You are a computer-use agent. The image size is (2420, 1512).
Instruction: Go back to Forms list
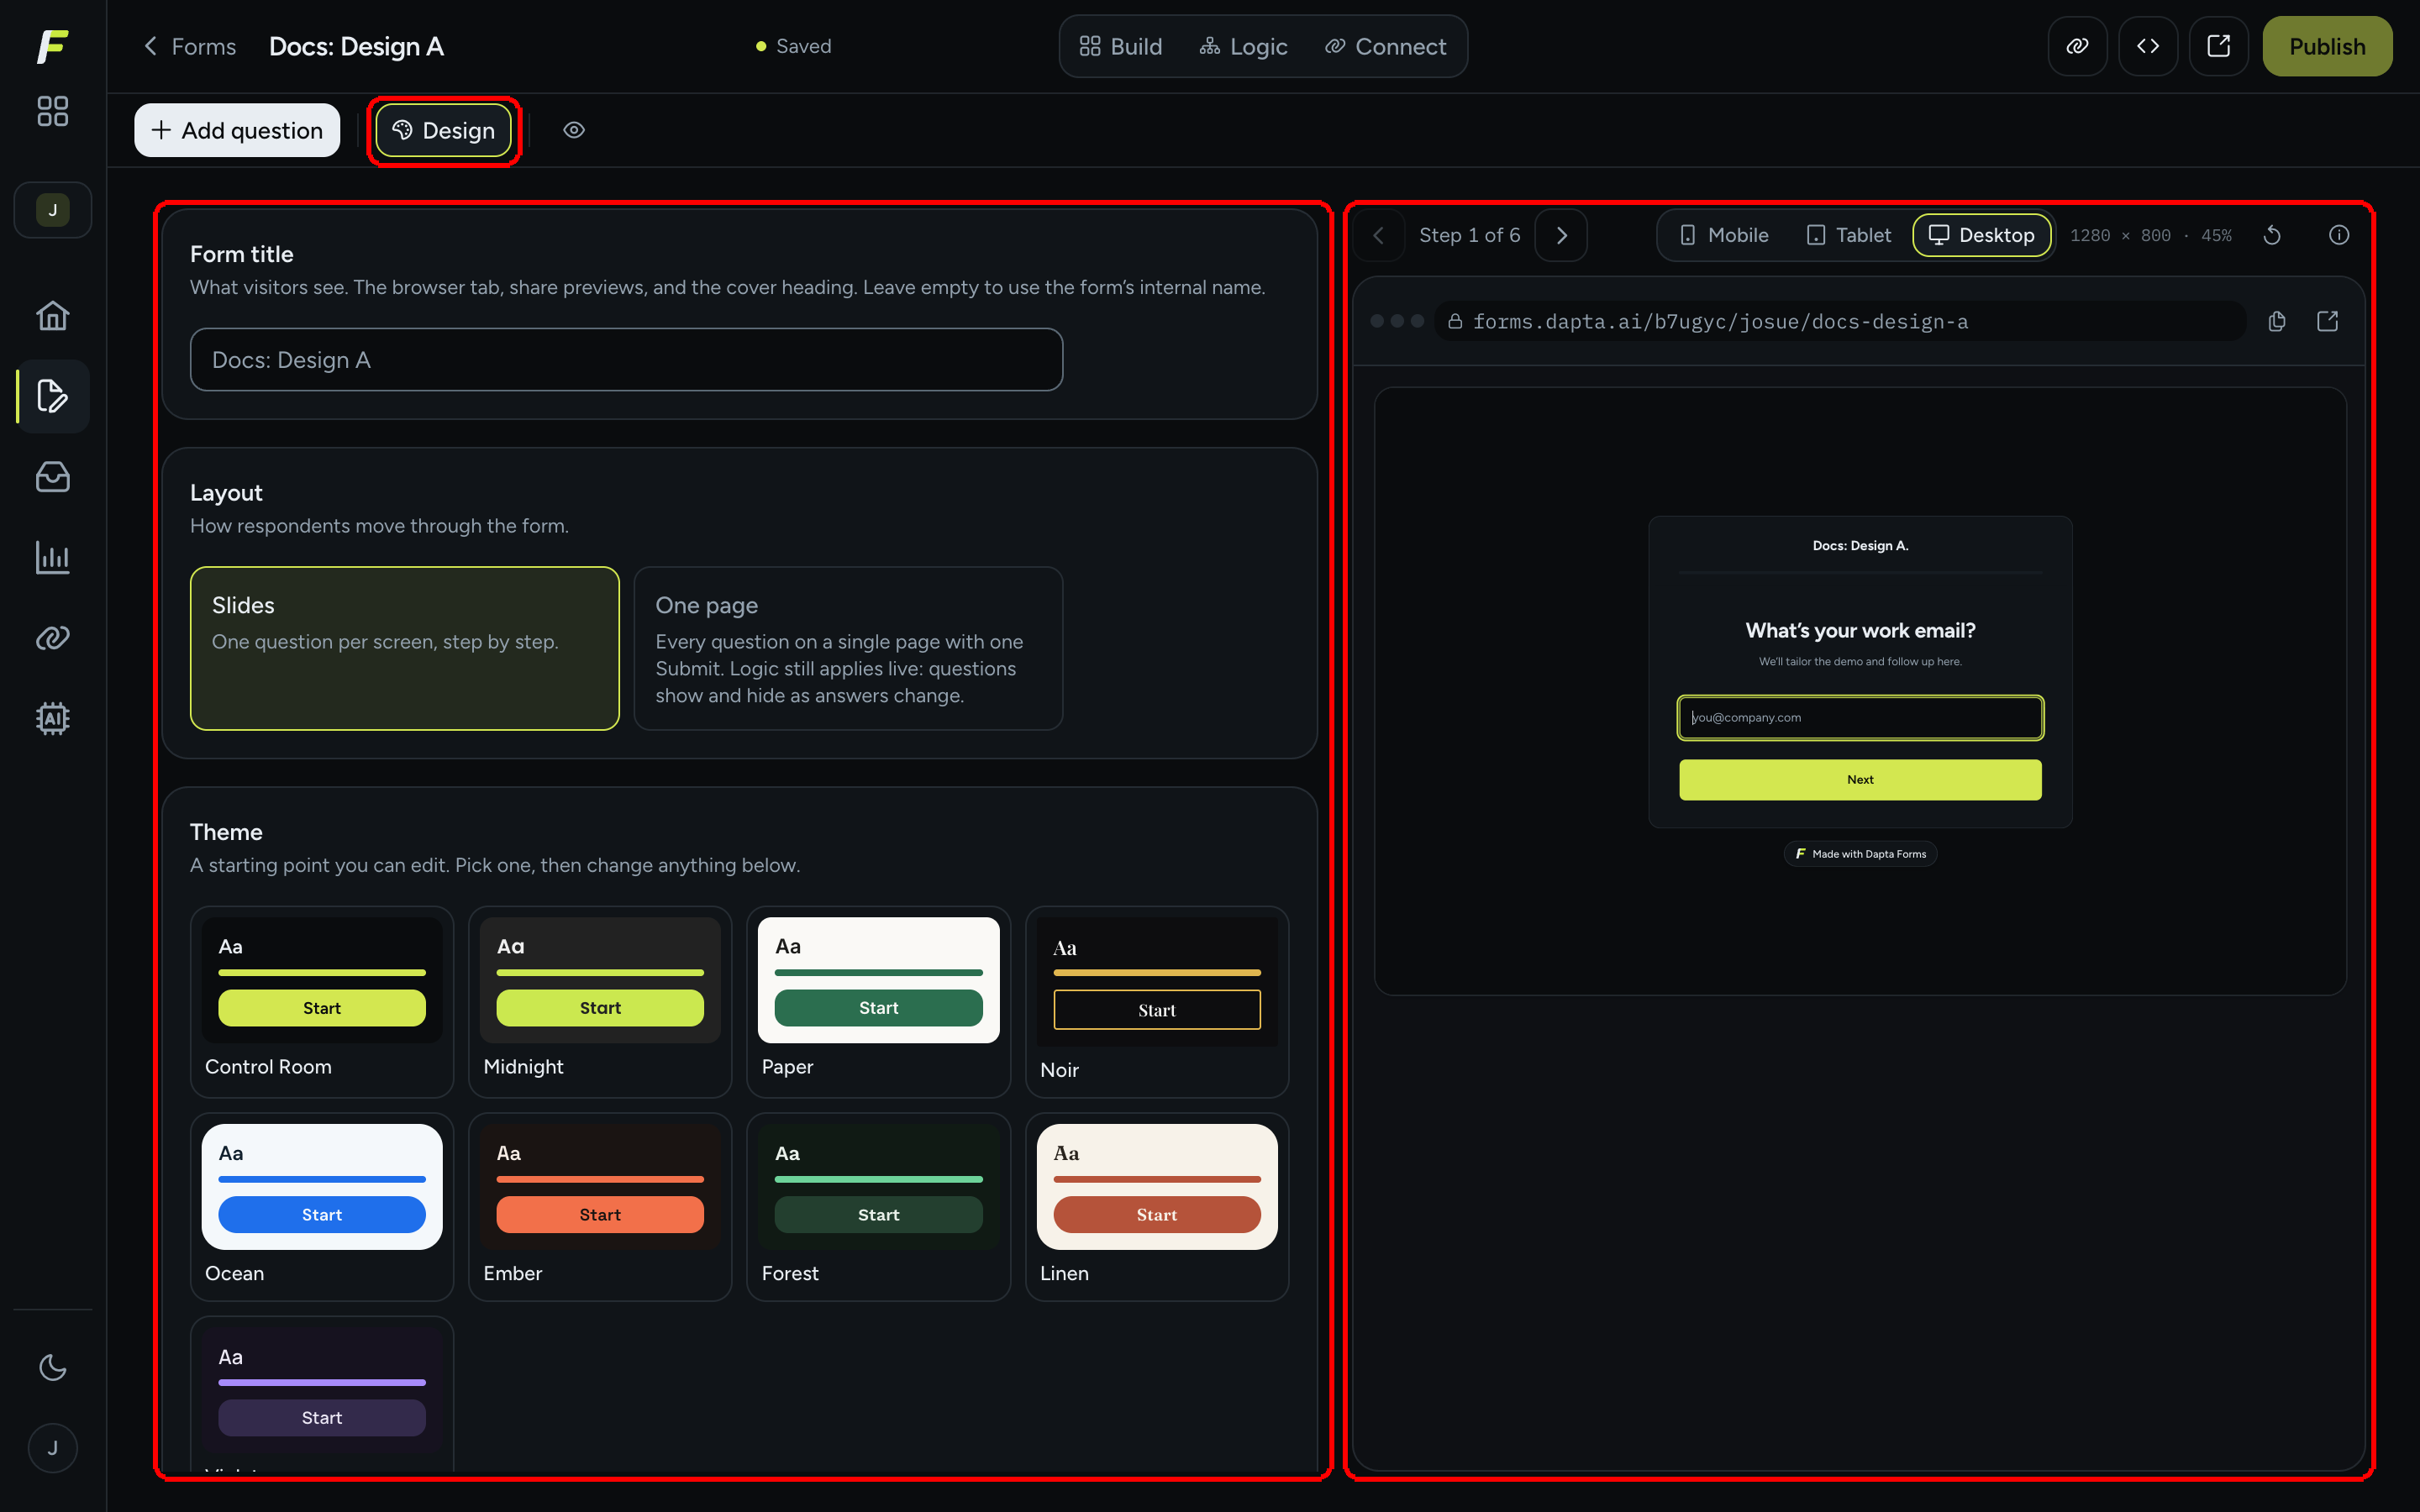190,46
